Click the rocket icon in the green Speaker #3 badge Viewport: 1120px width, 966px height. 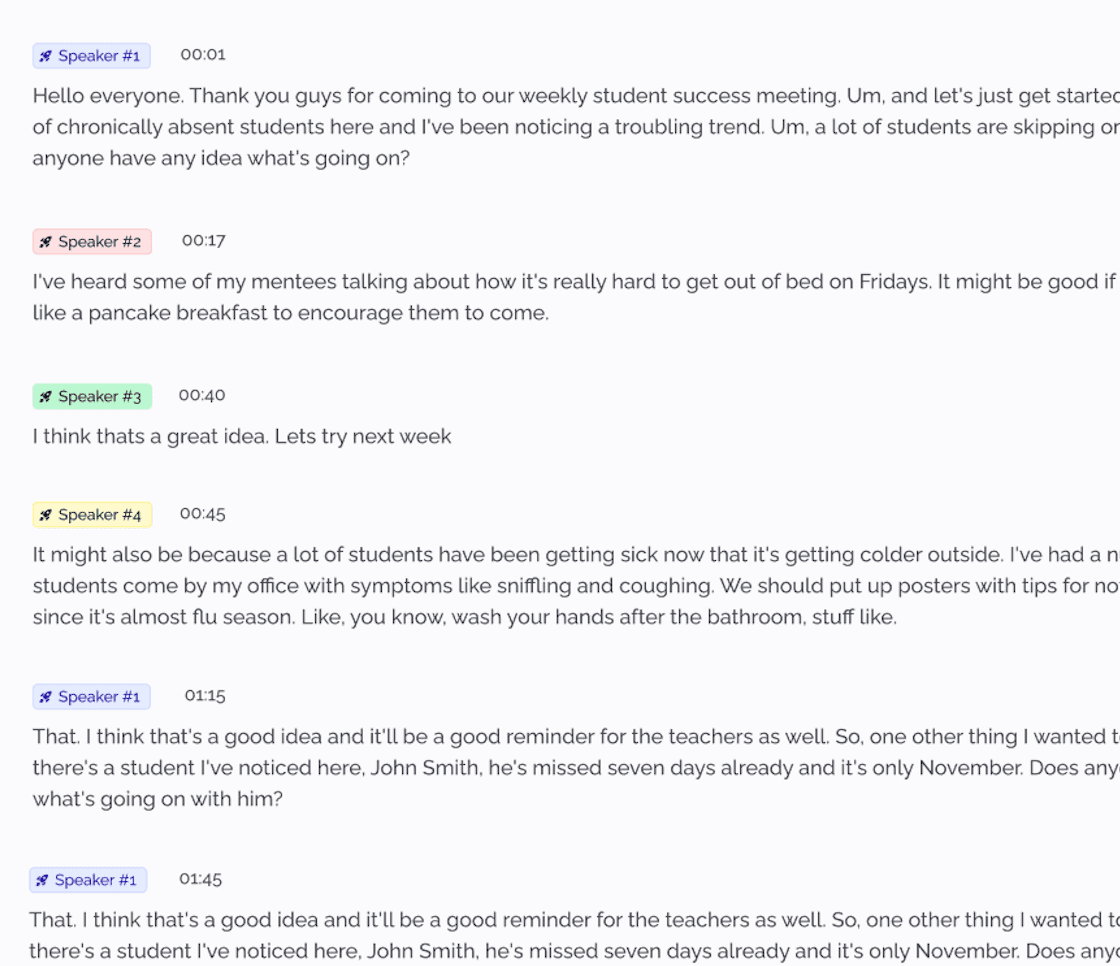pos(46,397)
